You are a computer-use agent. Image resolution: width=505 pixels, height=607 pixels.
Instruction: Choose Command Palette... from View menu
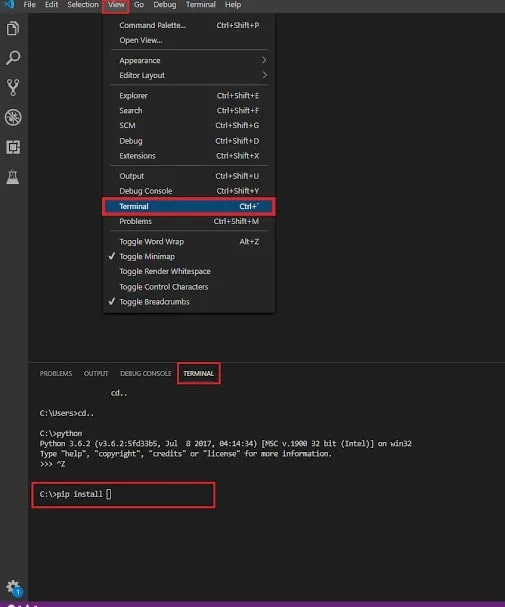189,25
